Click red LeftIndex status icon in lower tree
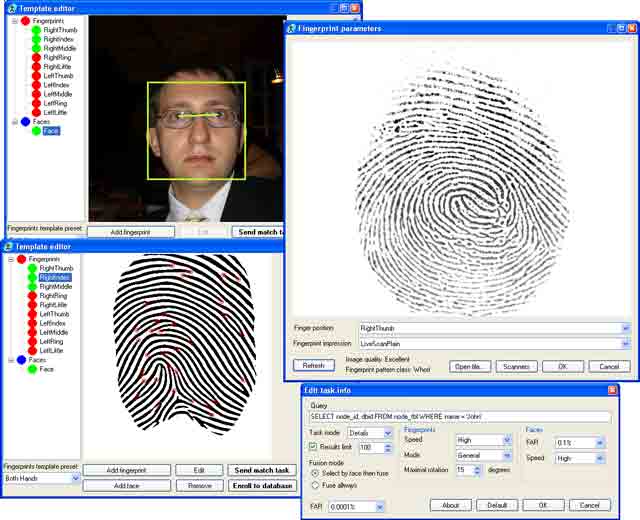This screenshot has width=640, height=520. point(33,323)
